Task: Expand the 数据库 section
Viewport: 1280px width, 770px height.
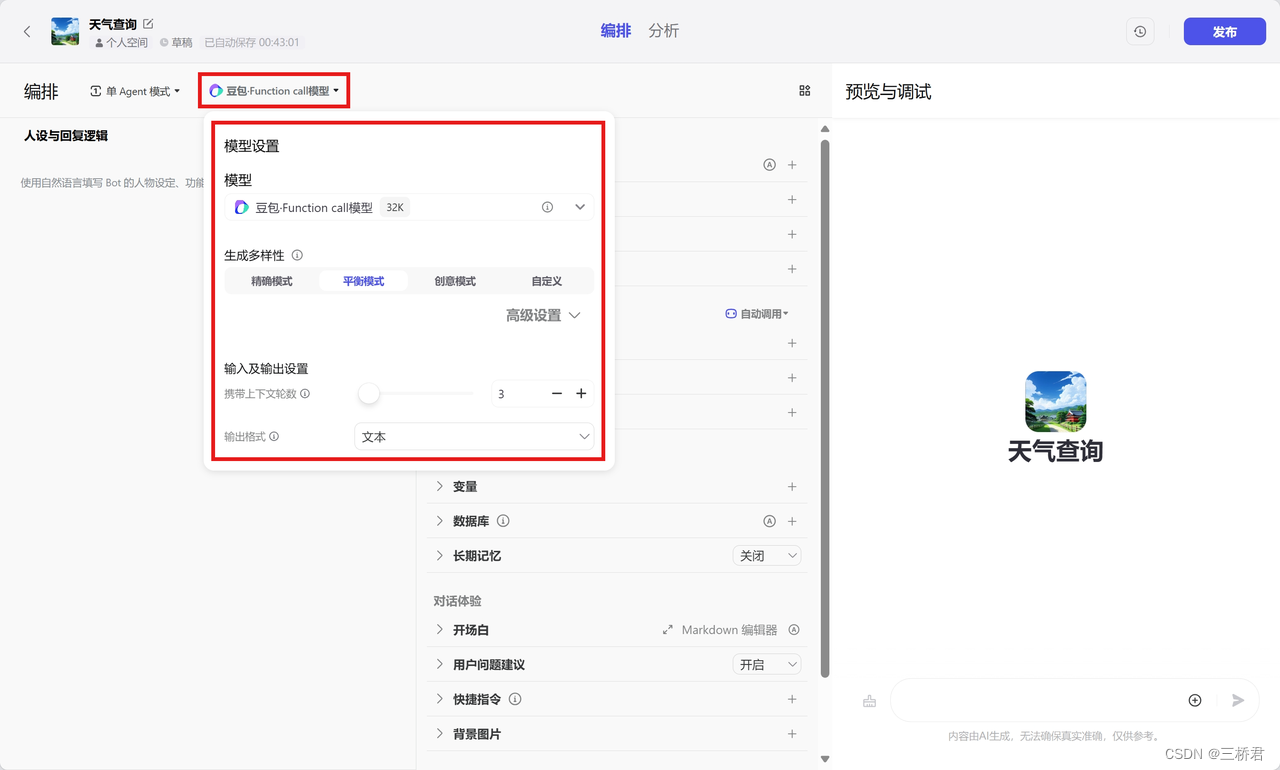Action: (x=439, y=521)
